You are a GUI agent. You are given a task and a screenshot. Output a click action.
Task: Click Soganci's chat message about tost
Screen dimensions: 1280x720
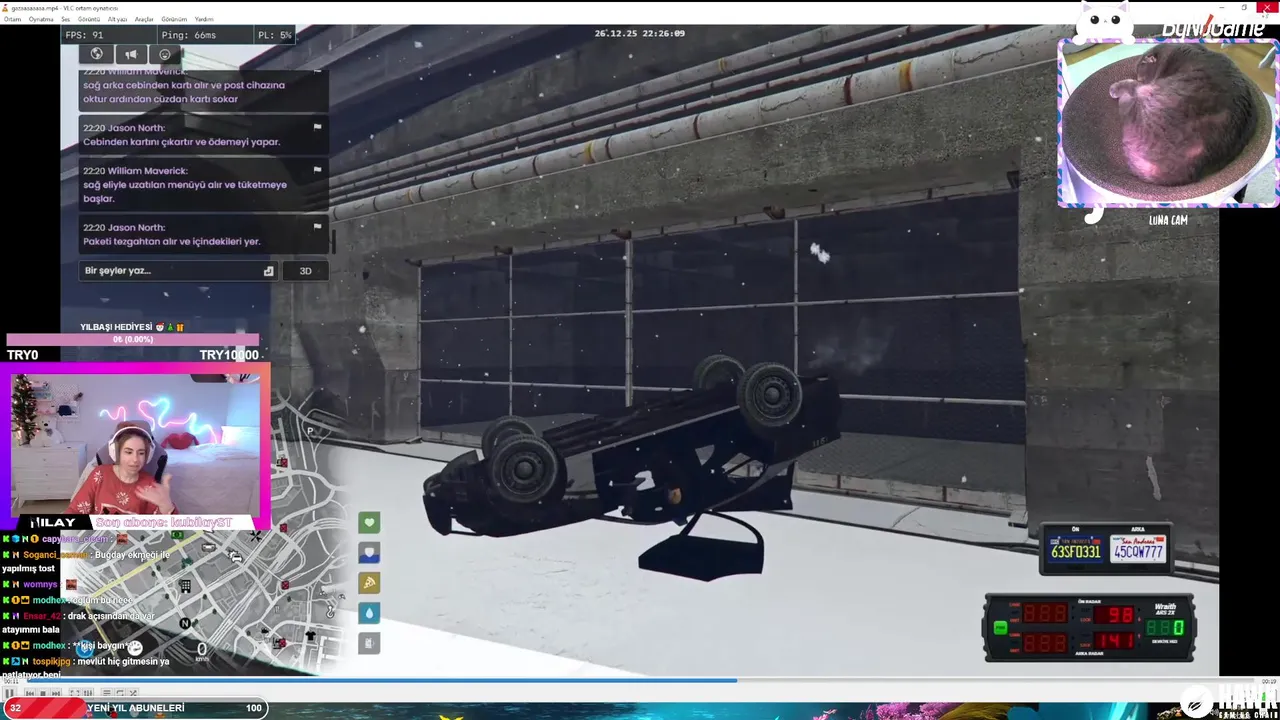click(86, 561)
